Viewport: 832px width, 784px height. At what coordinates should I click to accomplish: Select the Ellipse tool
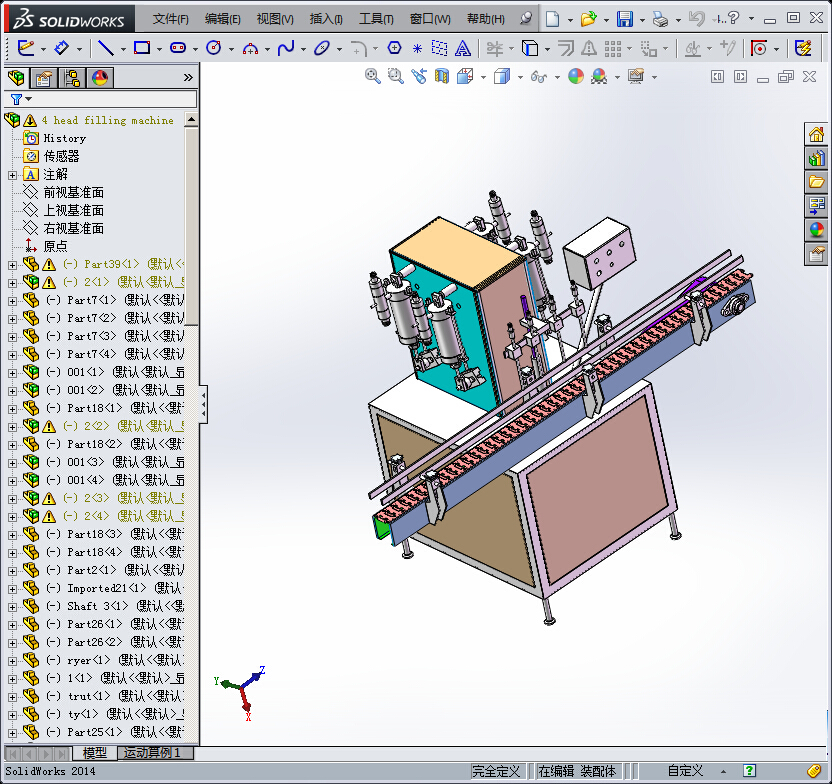322,48
